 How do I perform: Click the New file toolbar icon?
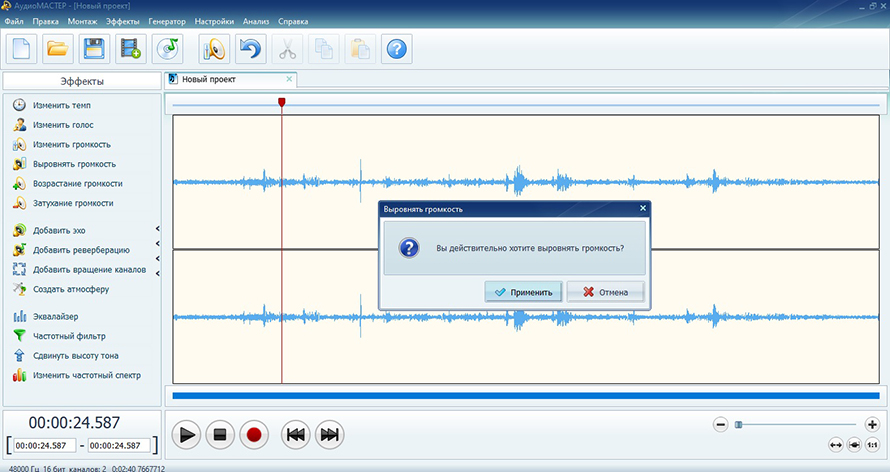coord(22,48)
